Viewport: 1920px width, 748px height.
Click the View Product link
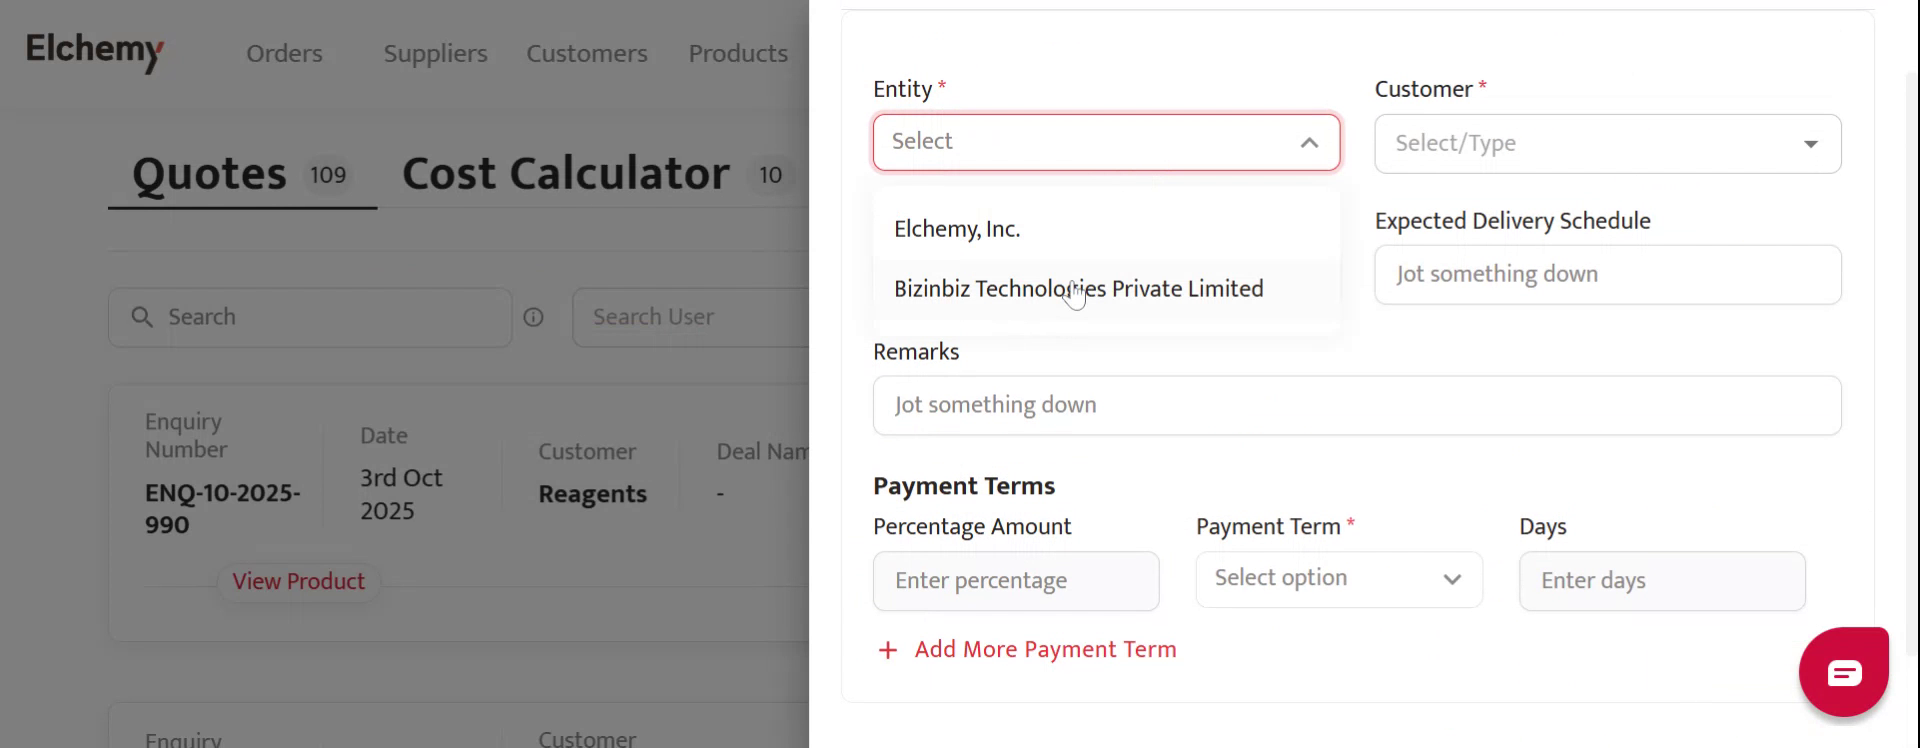[x=298, y=581]
